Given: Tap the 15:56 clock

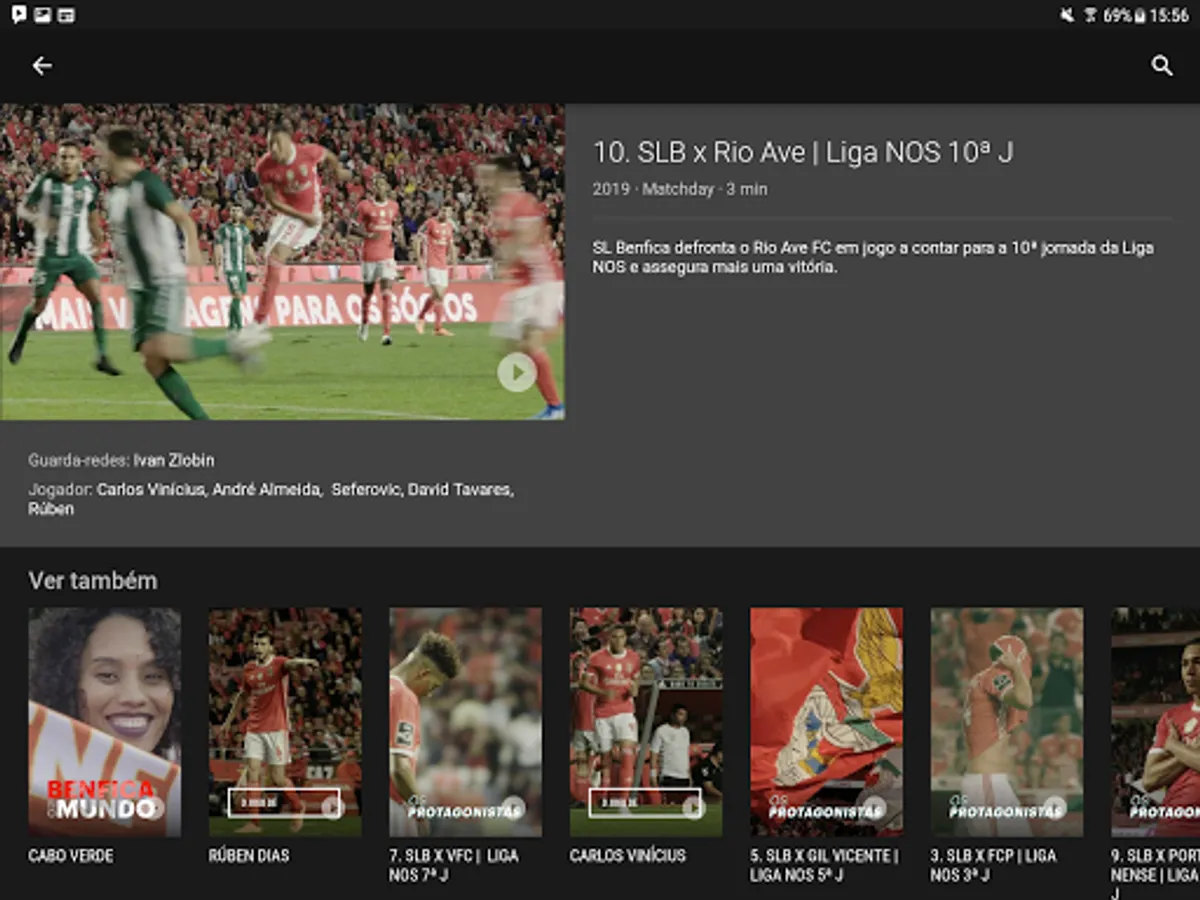Looking at the screenshot, I should coord(1169,15).
